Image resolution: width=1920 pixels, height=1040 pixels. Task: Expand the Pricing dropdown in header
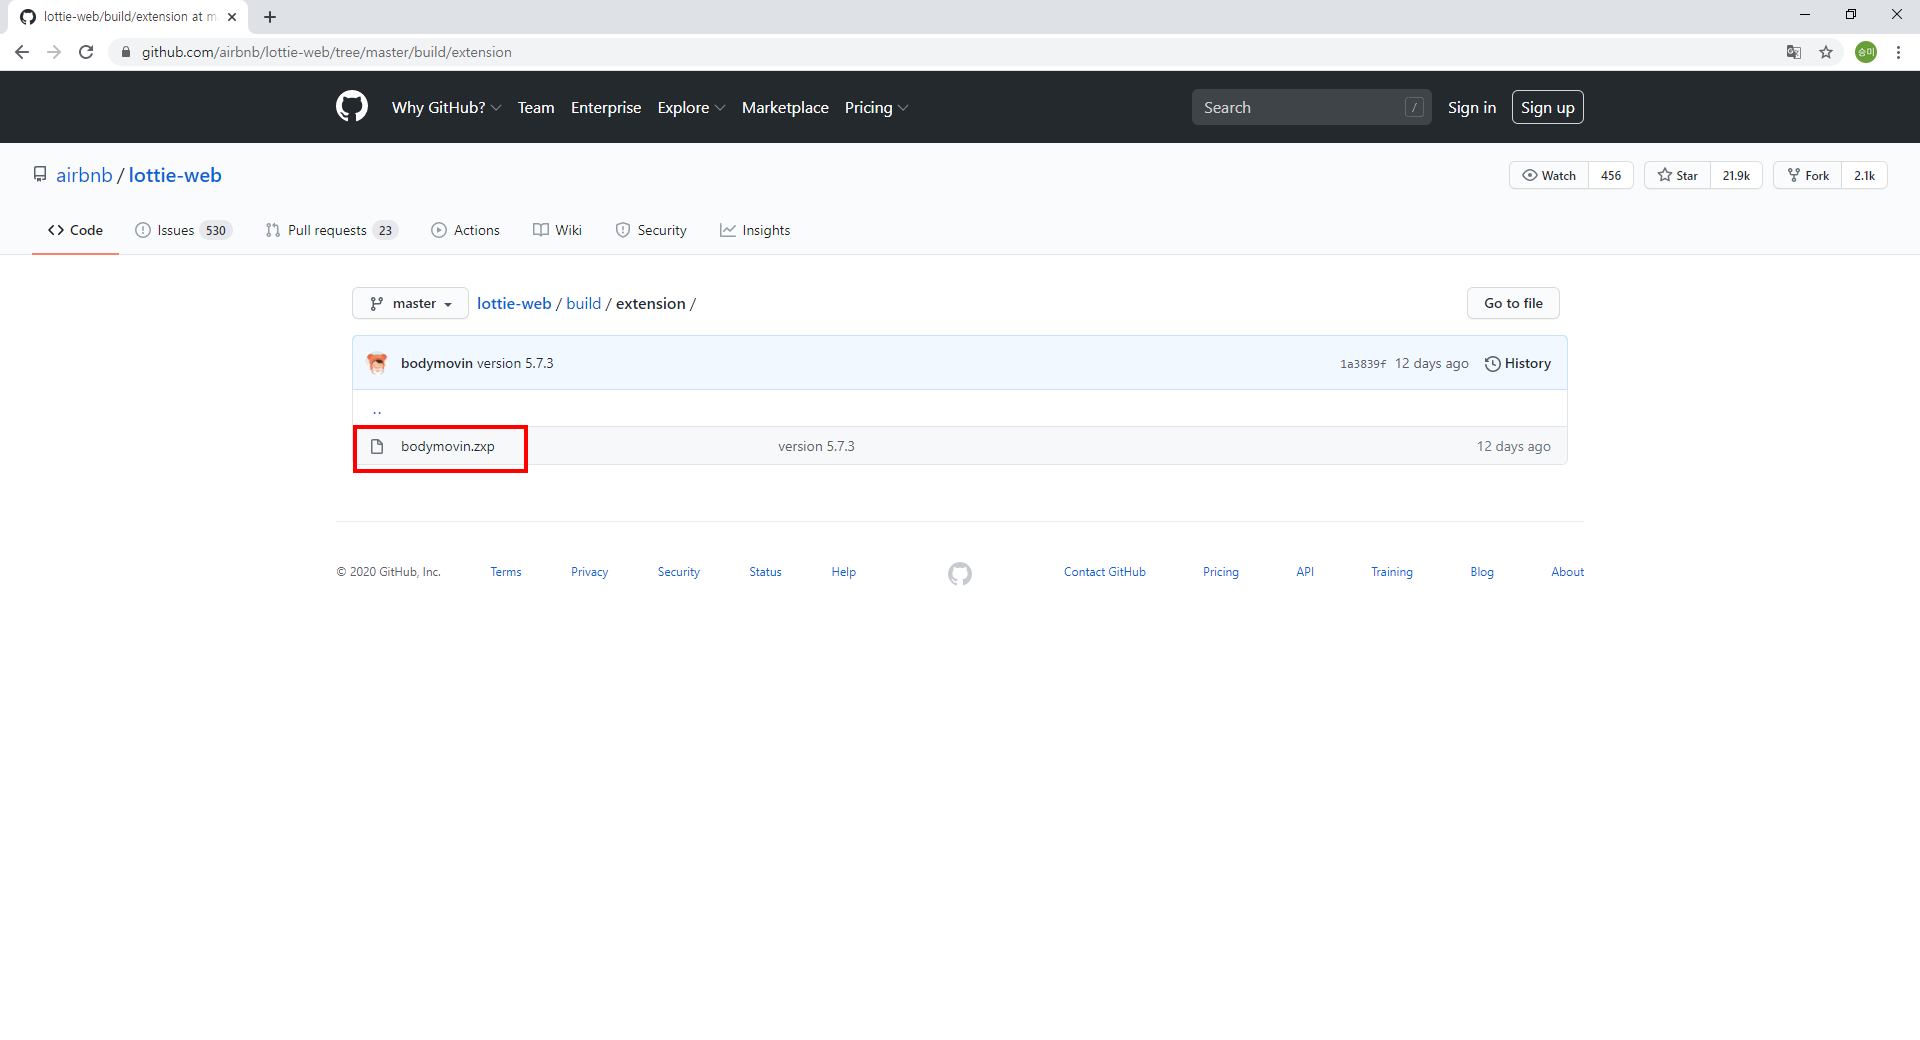coord(876,107)
